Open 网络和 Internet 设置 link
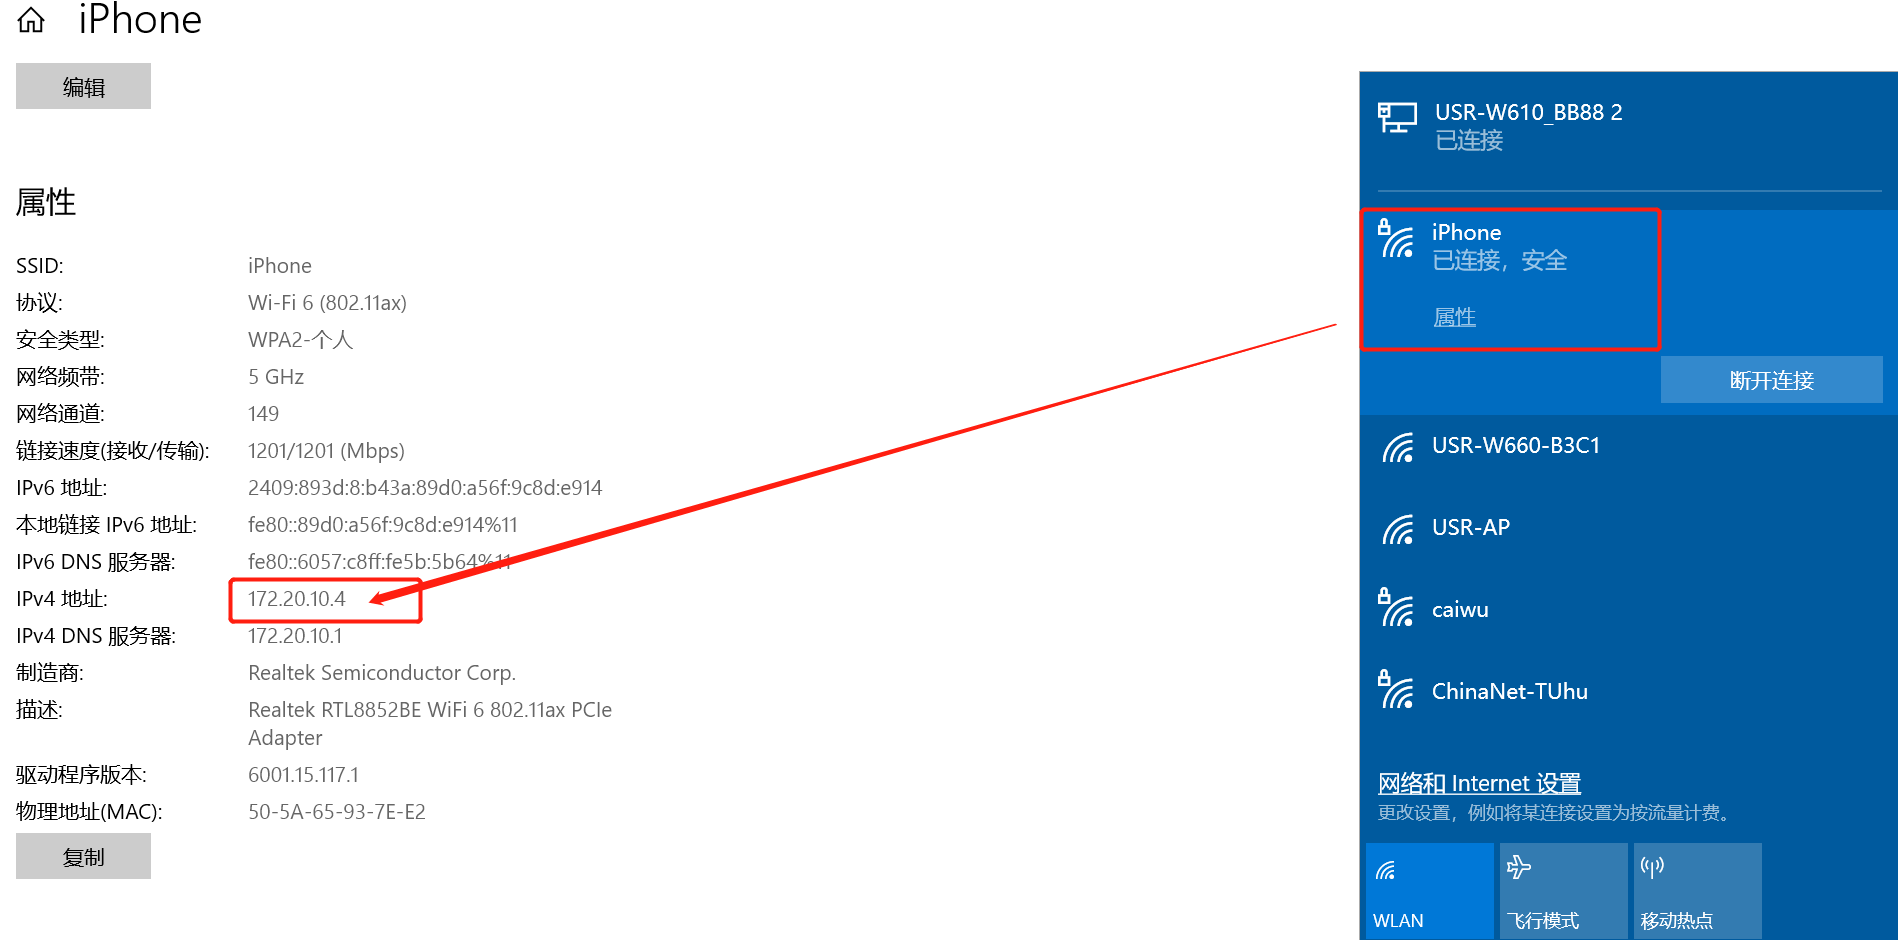Screen dimensions: 1898x940 click(1479, 783)
